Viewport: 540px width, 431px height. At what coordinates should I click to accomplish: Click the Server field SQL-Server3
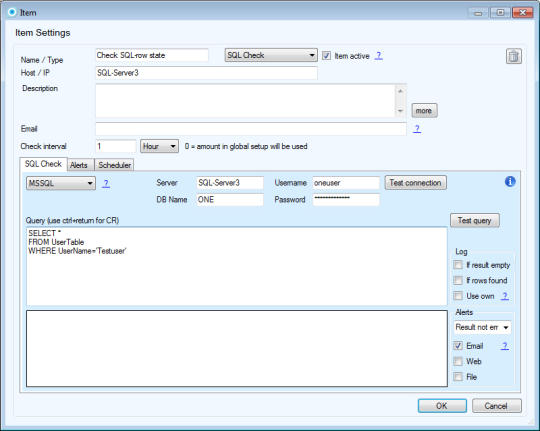click(230, 183)
